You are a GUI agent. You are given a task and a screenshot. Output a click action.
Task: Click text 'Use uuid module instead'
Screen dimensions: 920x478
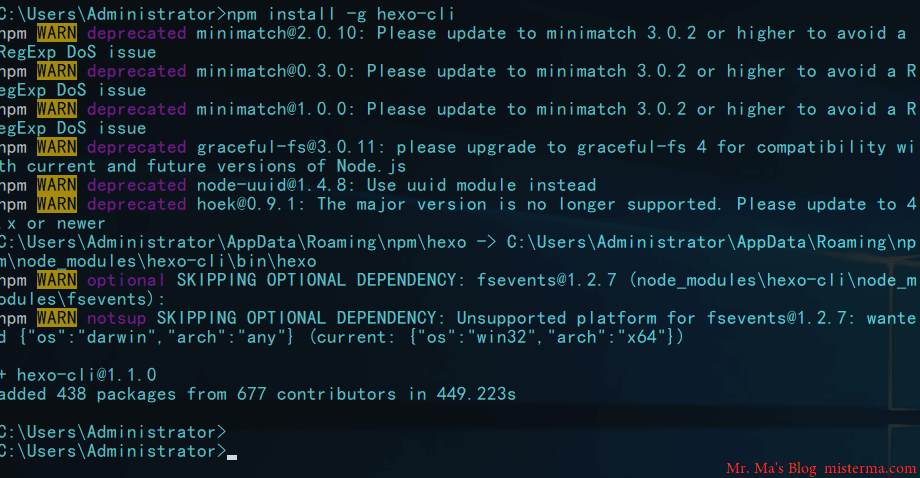click(481, 185)
